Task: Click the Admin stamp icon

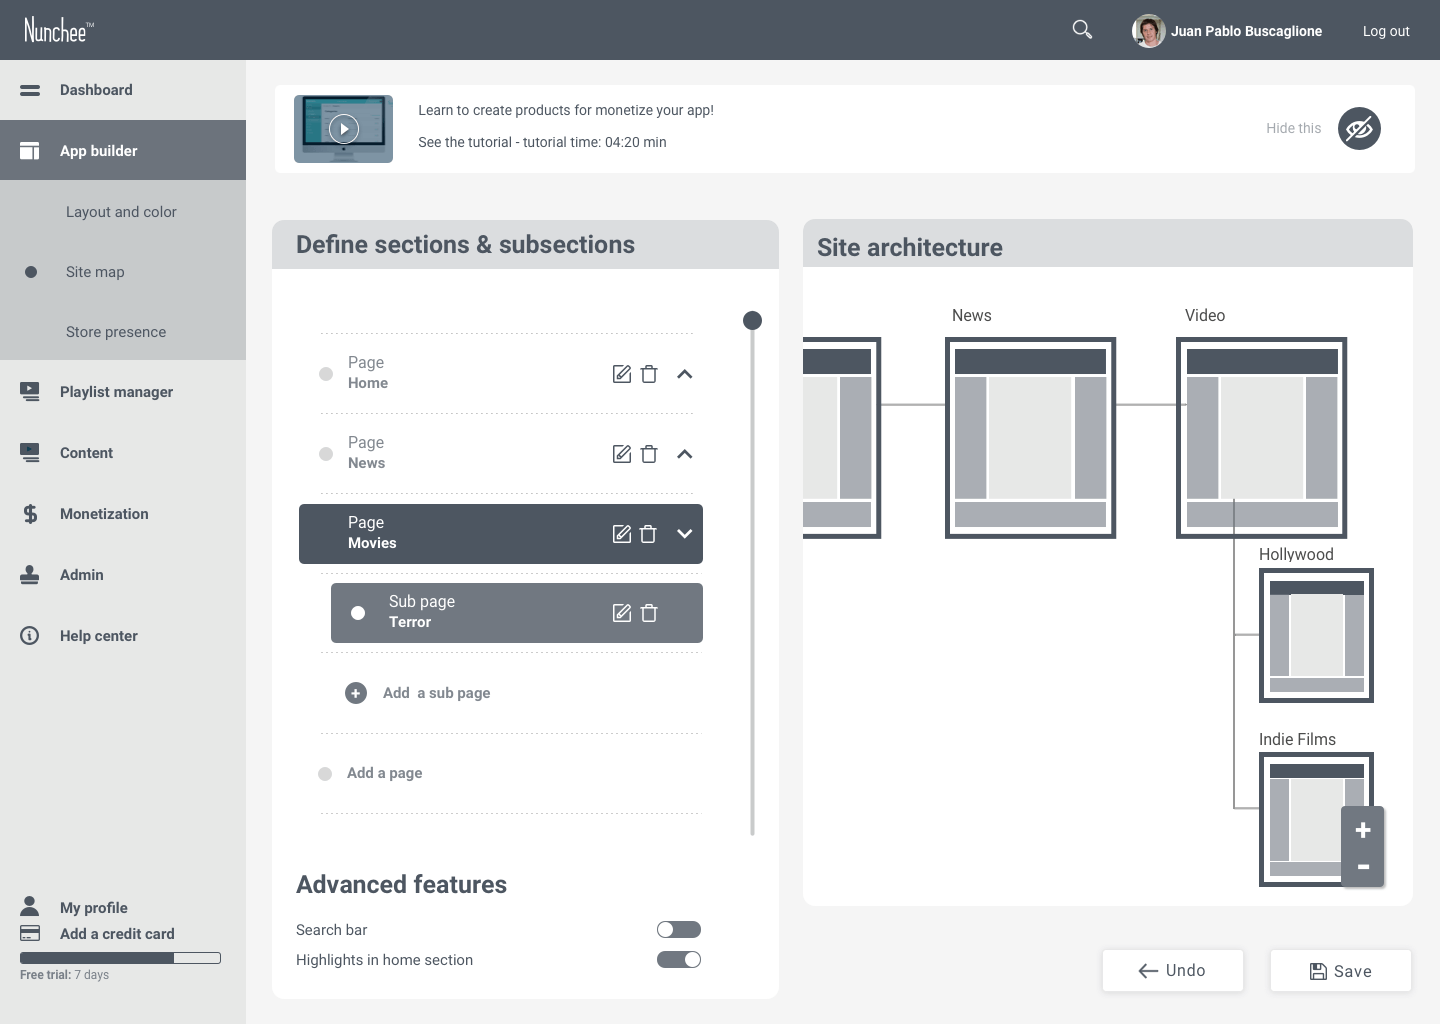Action: click(30, 575)
